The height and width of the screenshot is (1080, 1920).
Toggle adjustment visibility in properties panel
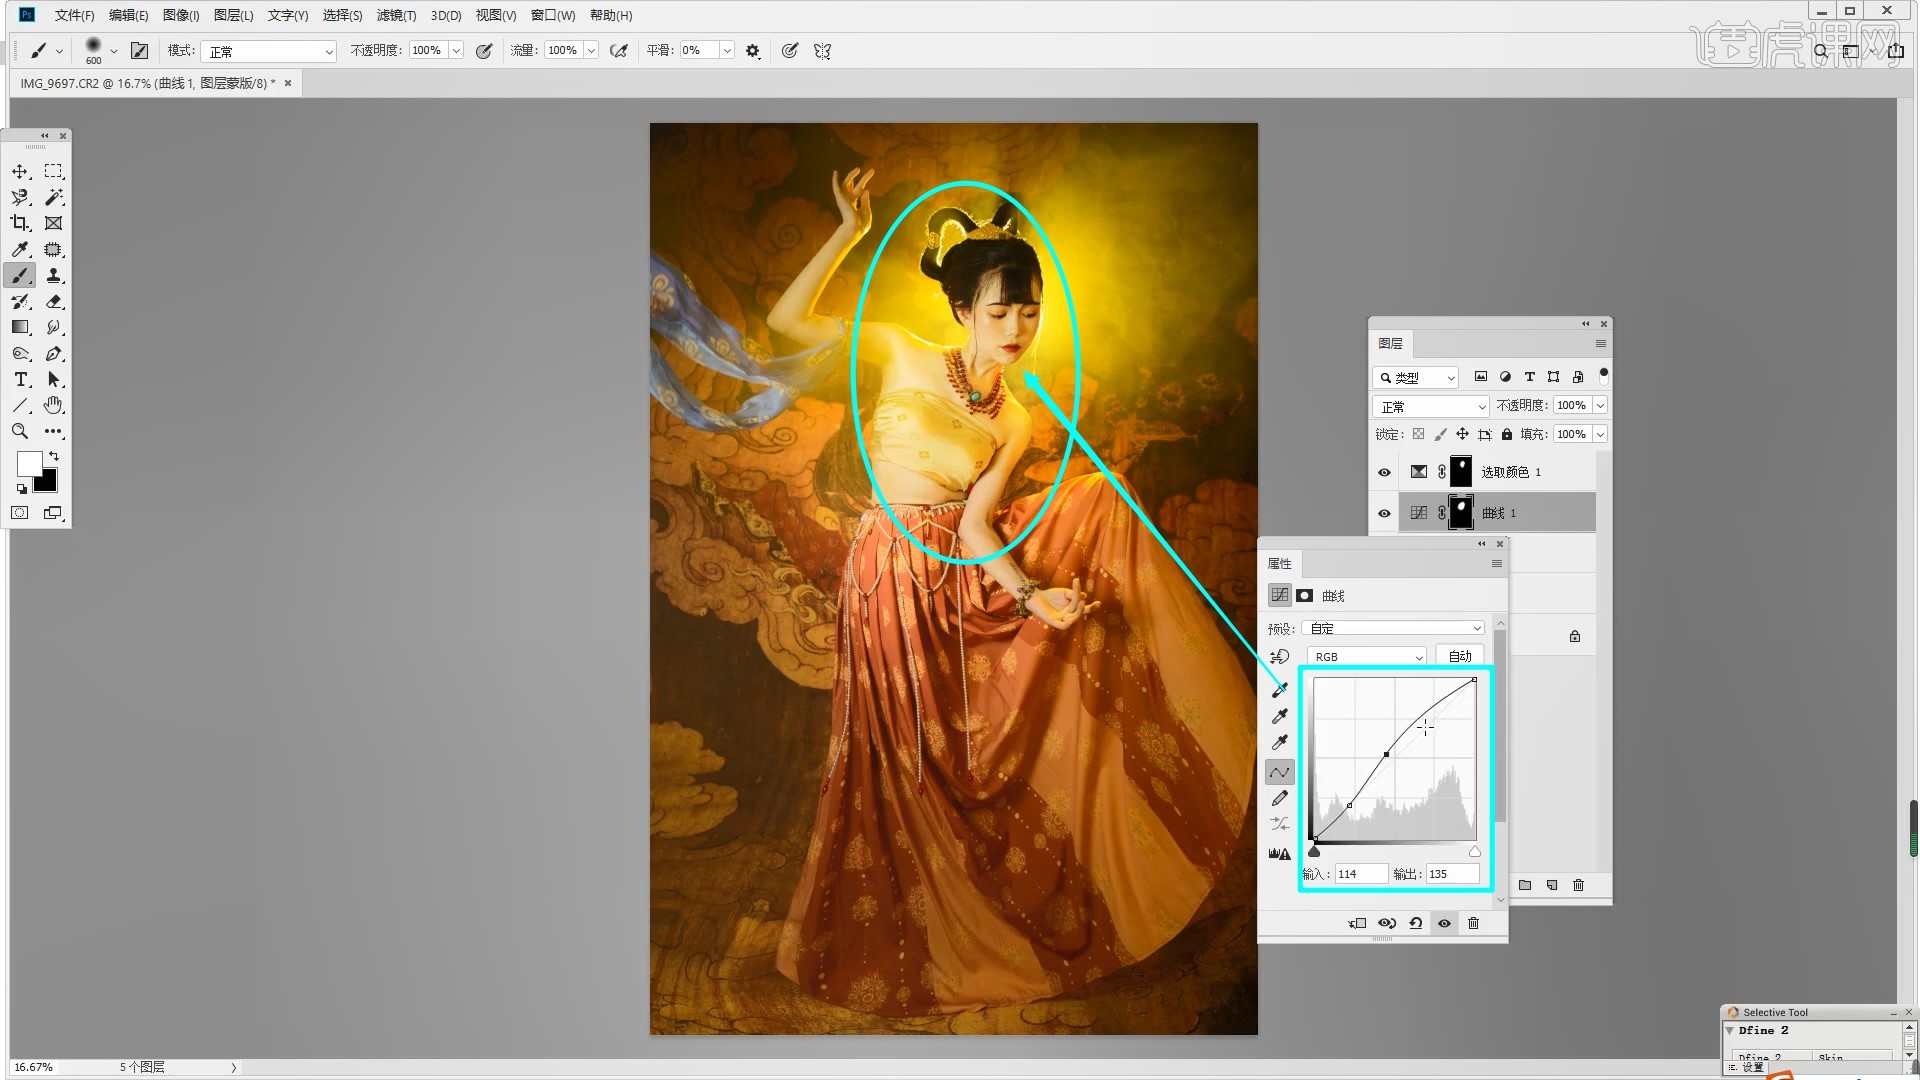[x=1444, y=923]
